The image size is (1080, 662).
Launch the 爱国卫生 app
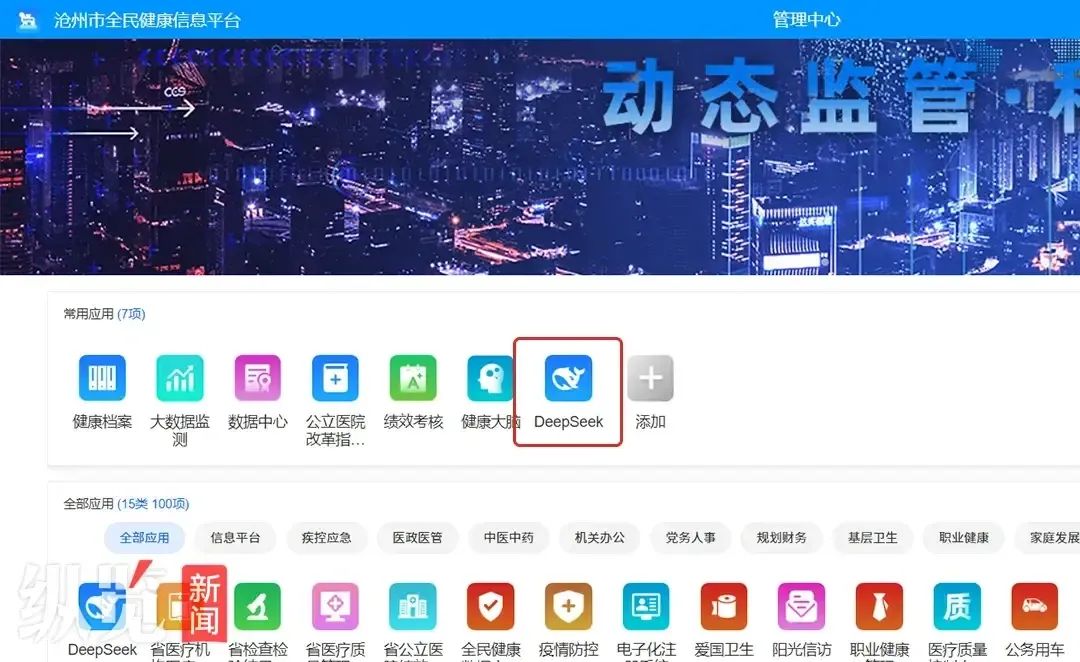724,607
